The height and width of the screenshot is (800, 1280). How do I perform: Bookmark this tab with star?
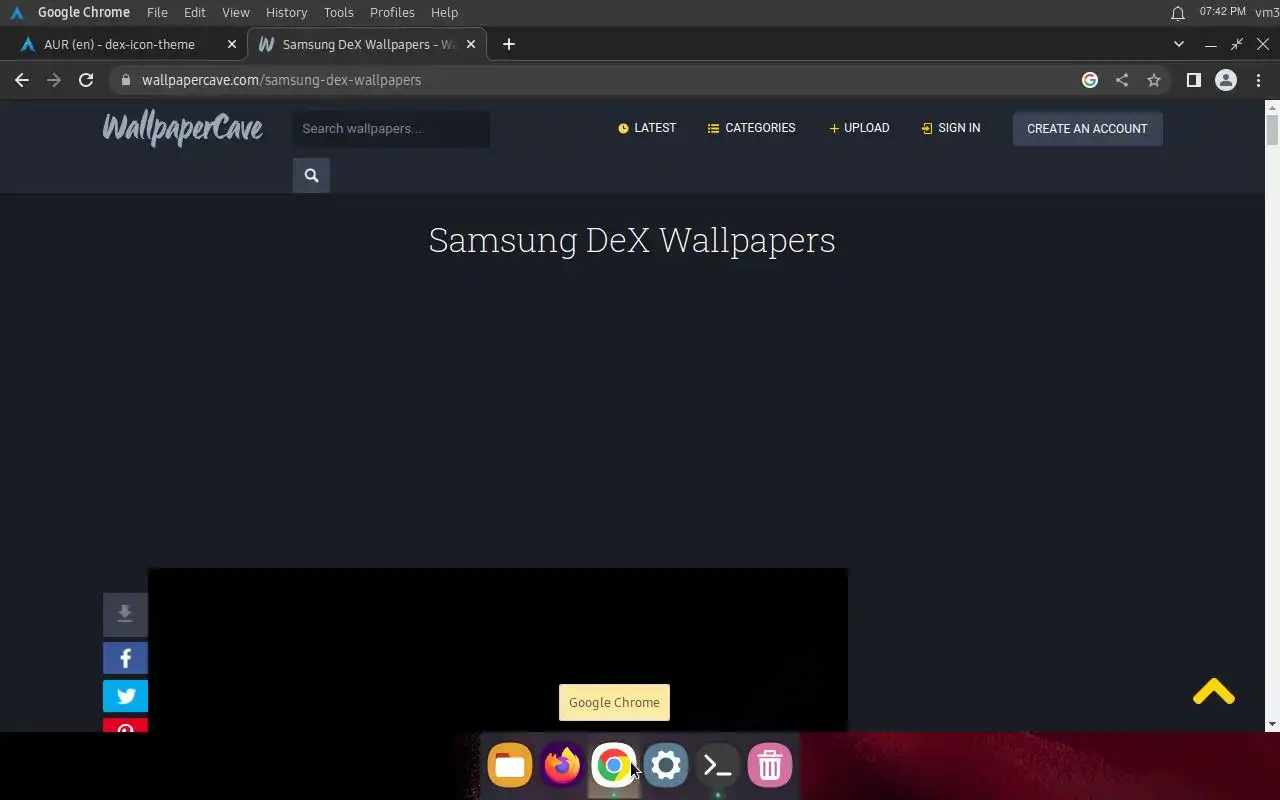click(x=1154, y=80)
